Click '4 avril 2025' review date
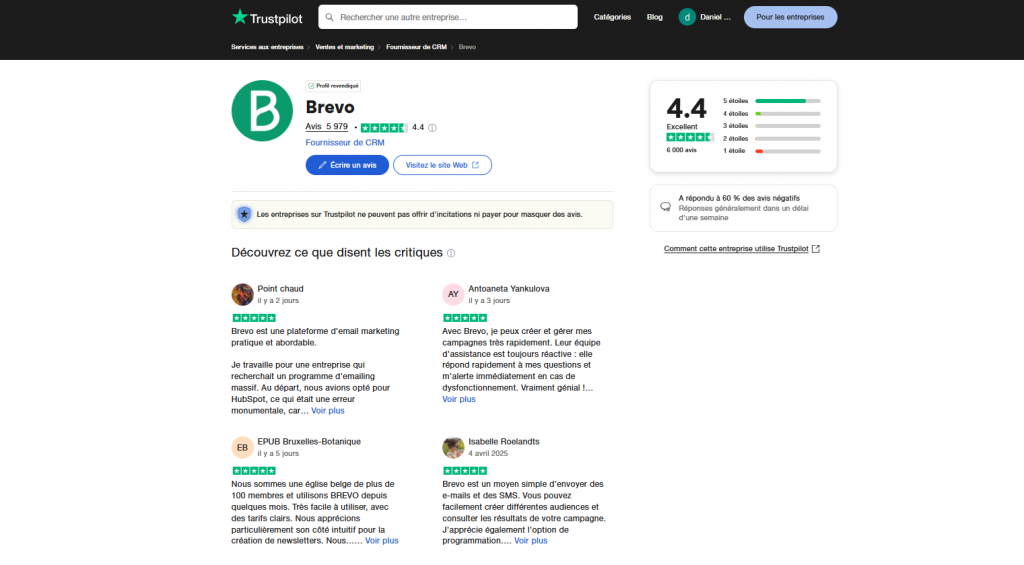The width and height of the screenshot is (1024, 565). coord(488,453)
